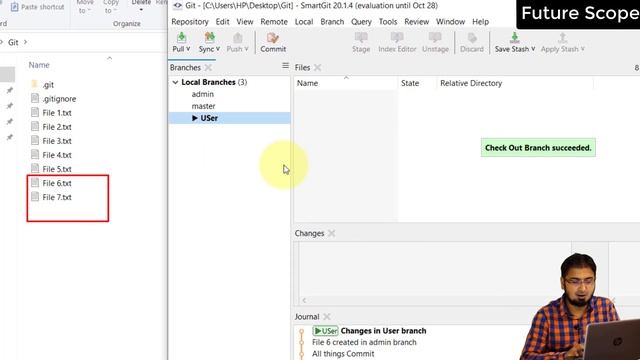This screenshot has width=640, height=360.
Task: Close the Files panel tab
Action: tap(318, 67)
